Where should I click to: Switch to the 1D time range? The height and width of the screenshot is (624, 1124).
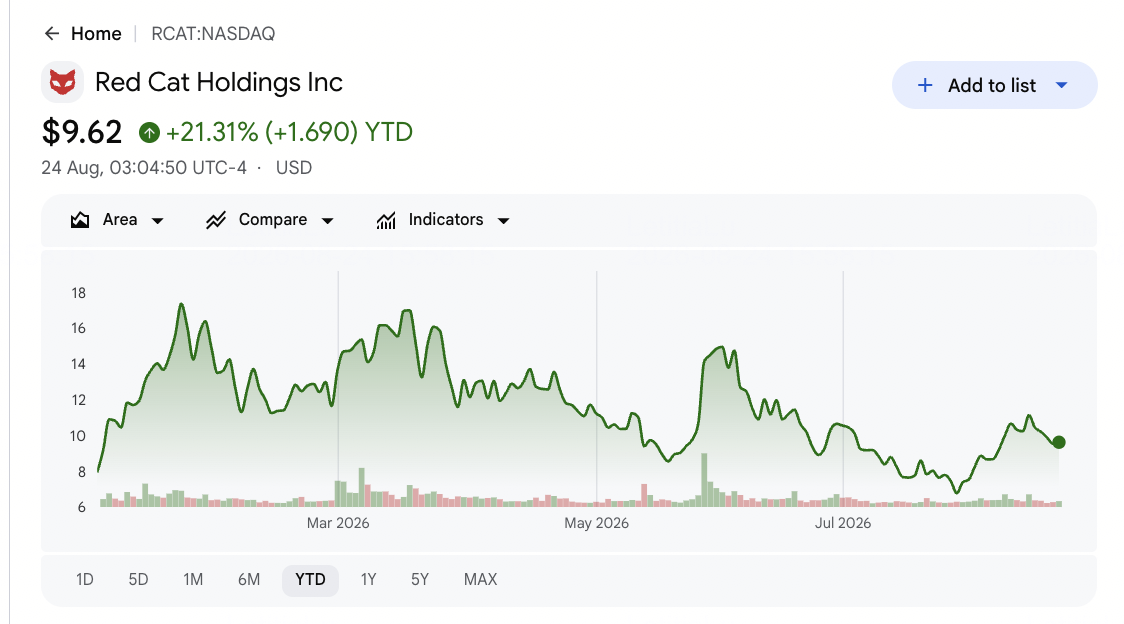(85, 580)
